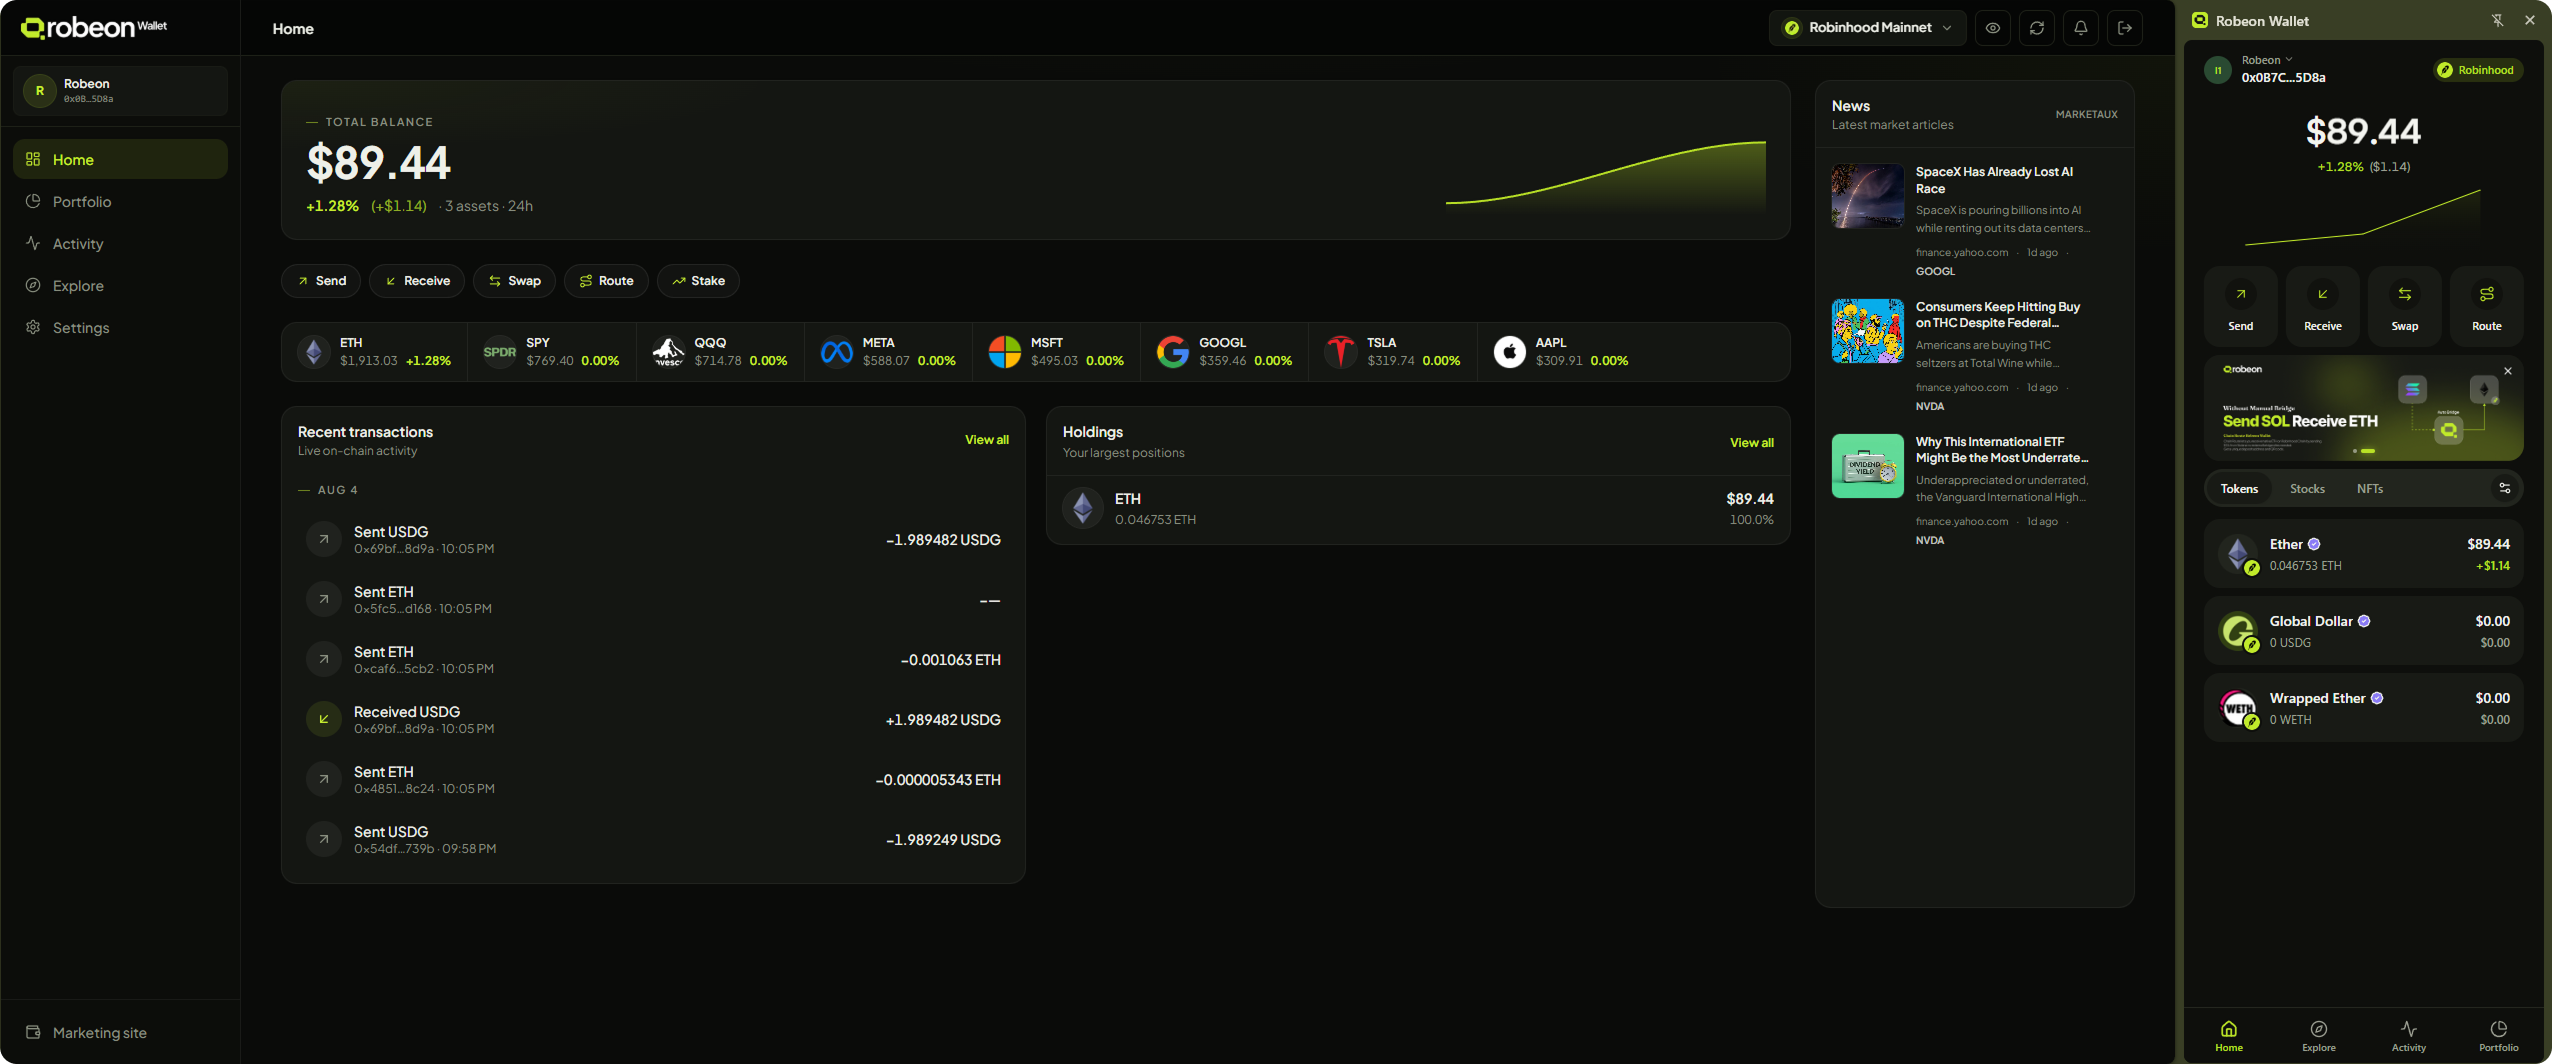The height and width of the screenshot is (1064, 2552).
Task: Open token filter settings icon in wallet panel
Action: pyautogui.click(x=2505, y=489)
